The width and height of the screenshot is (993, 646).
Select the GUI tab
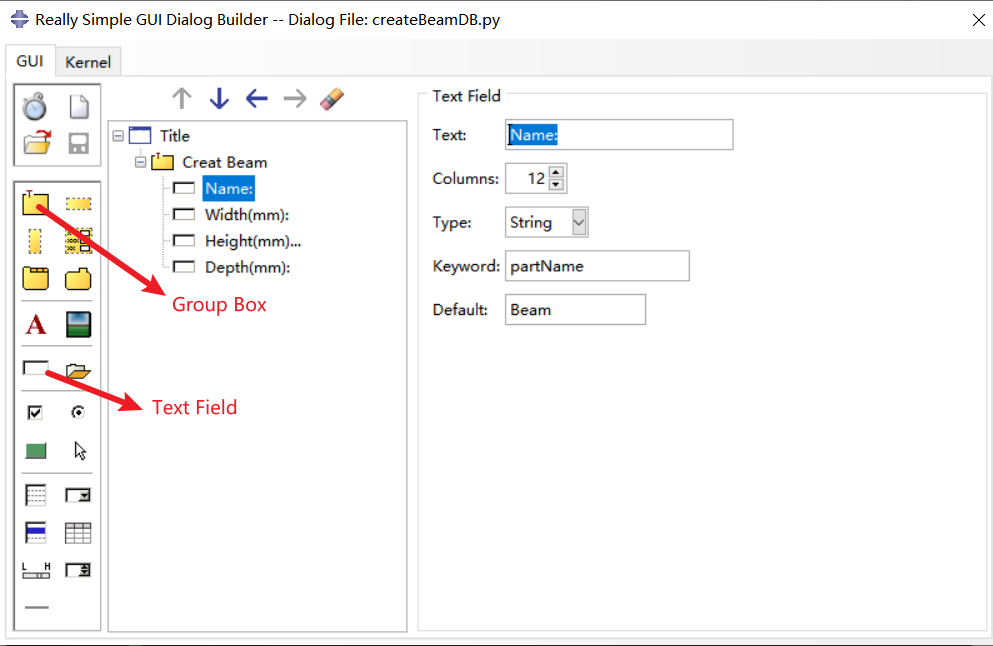[x=29, y=61]
